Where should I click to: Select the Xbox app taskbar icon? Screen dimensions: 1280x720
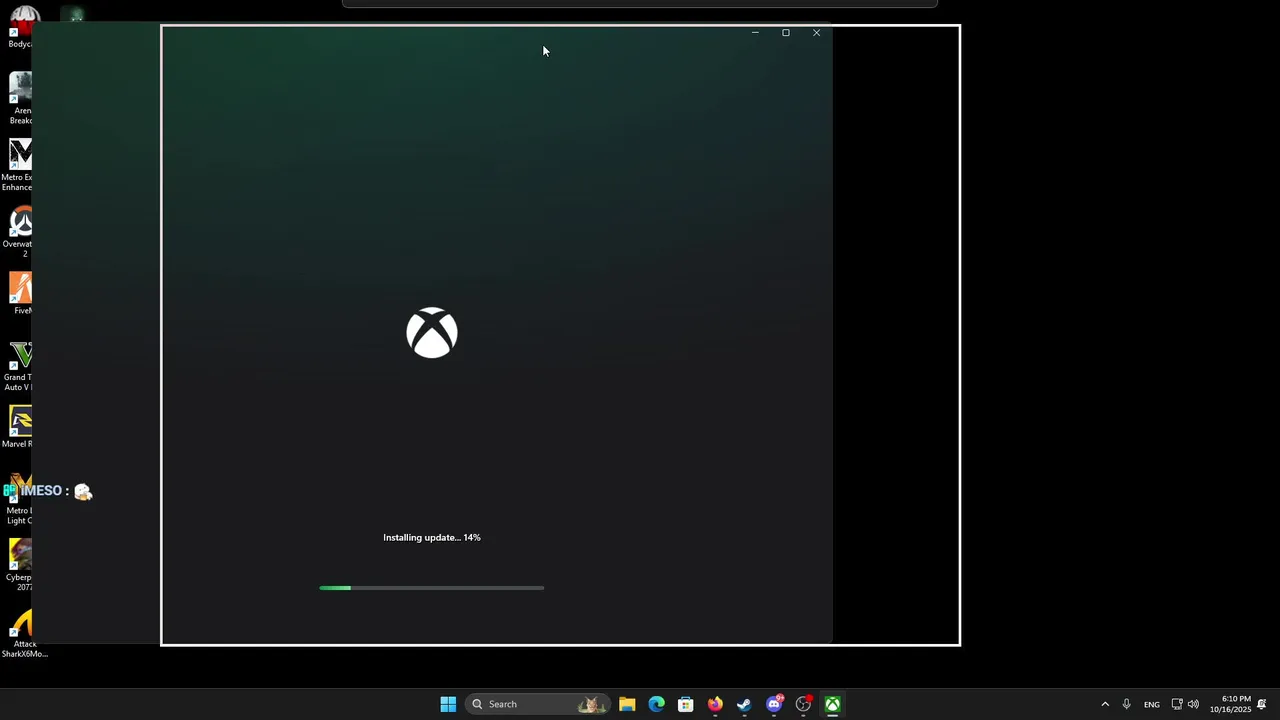pos(832,704)
